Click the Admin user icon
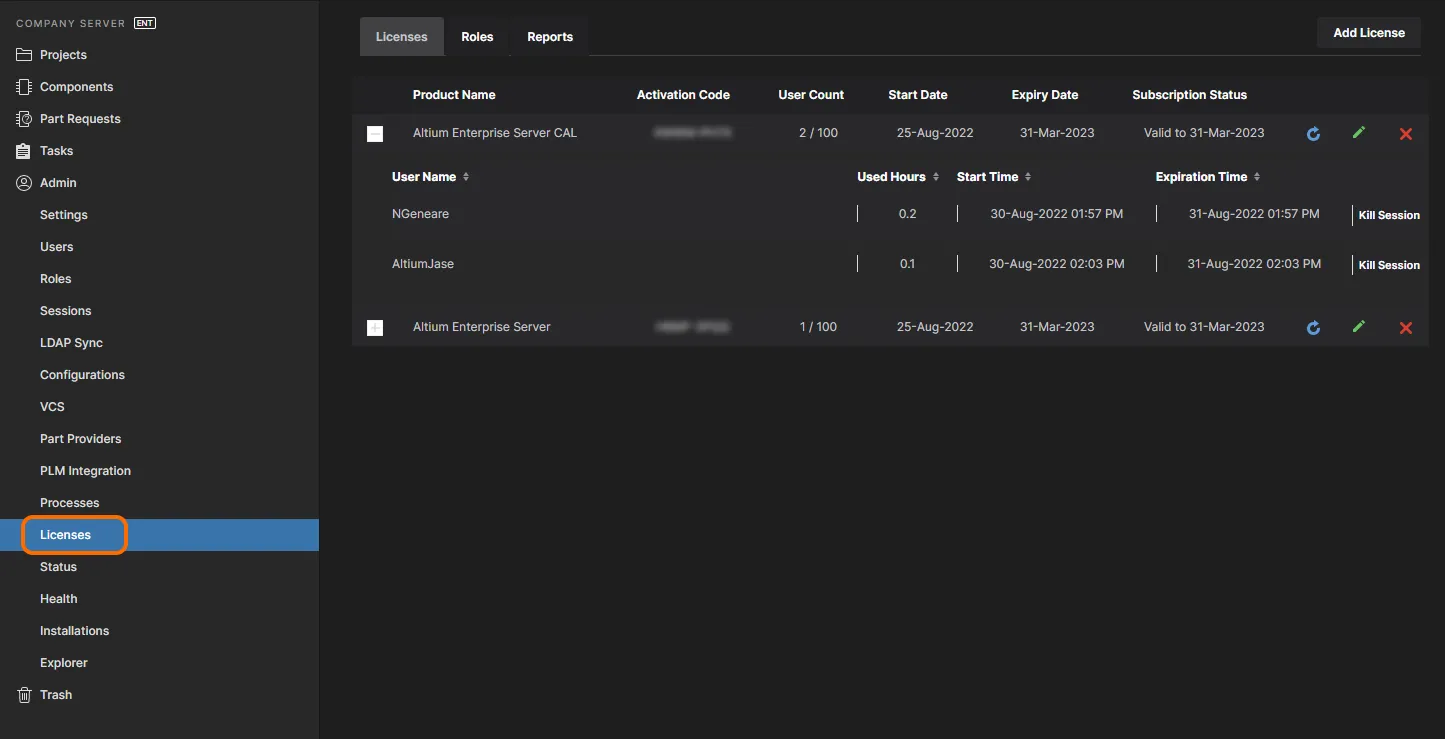 [x=24, y=183]
